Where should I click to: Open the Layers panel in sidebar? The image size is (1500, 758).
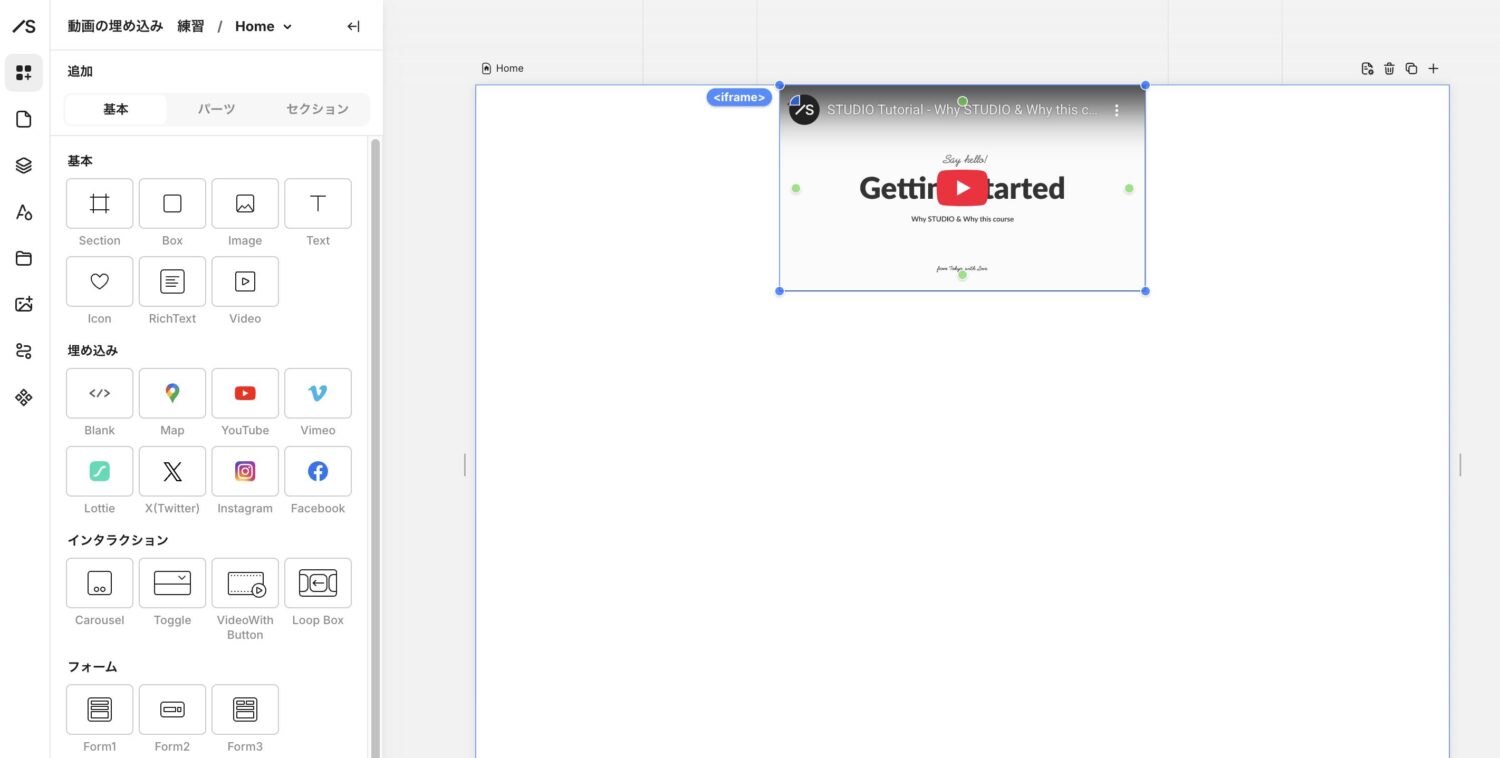[24, 166]
